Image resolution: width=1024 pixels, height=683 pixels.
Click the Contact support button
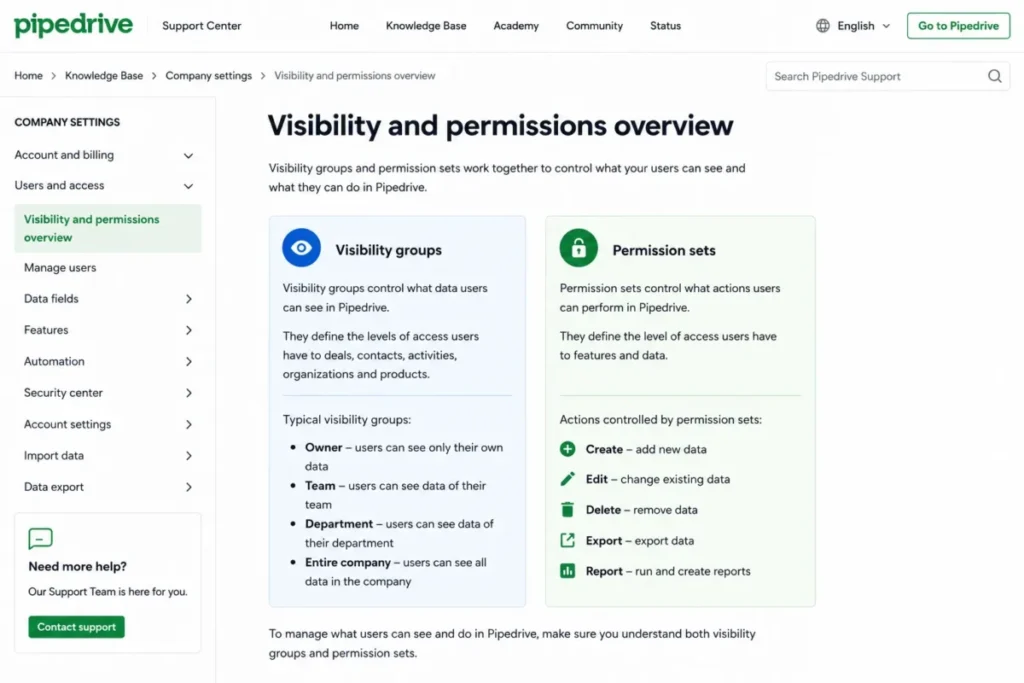click(x=76, y=627)
